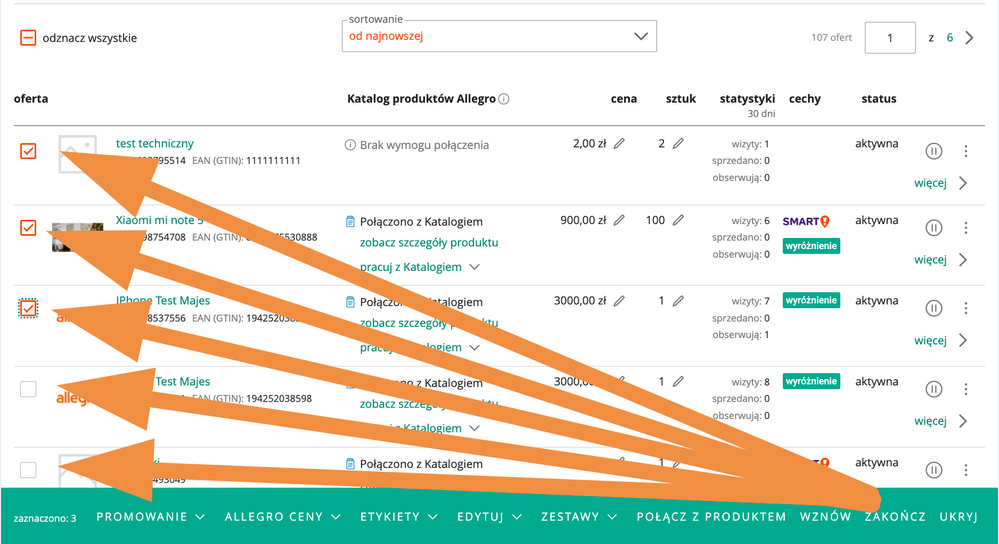Image resolution: width=999 pixels, height=544 pixels.
Task: Click 'wyróżnienie' badge on offer with 8 visits
Action: [x=811, y=382]
